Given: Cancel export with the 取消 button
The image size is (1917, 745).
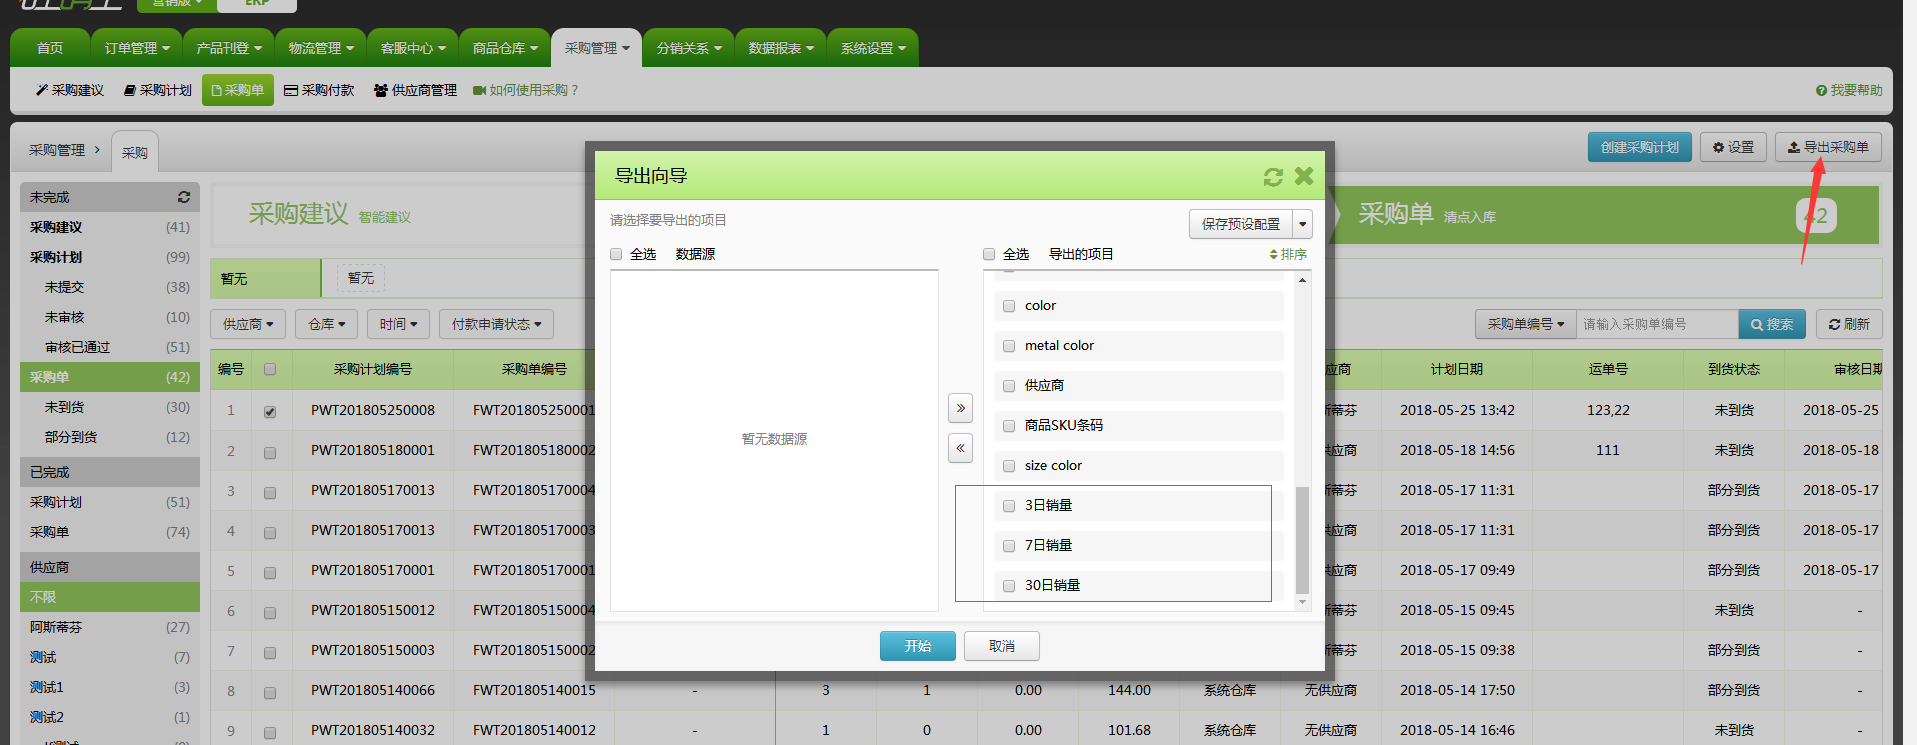Looking at the screenshot, I should coord(1002,646).
